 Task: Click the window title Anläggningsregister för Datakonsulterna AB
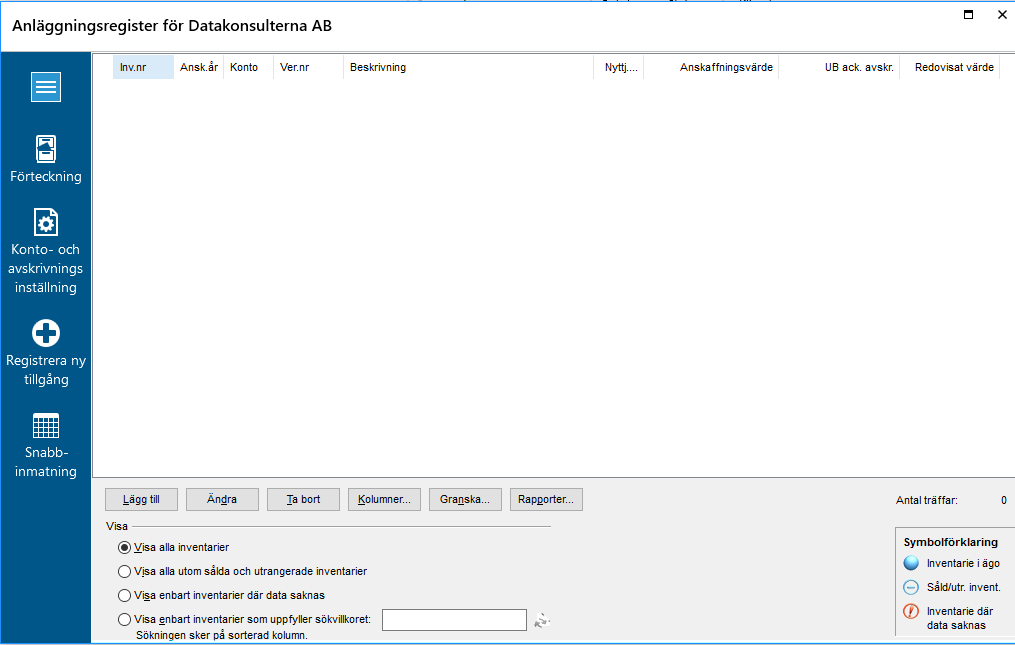click(x=172, y=26)
